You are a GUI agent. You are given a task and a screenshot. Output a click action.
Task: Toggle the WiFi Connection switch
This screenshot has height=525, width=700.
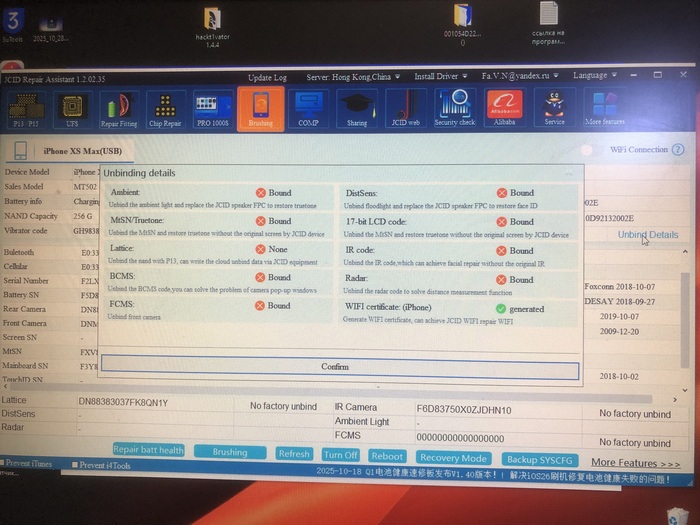pyautogui.click(x=678, y=149)
